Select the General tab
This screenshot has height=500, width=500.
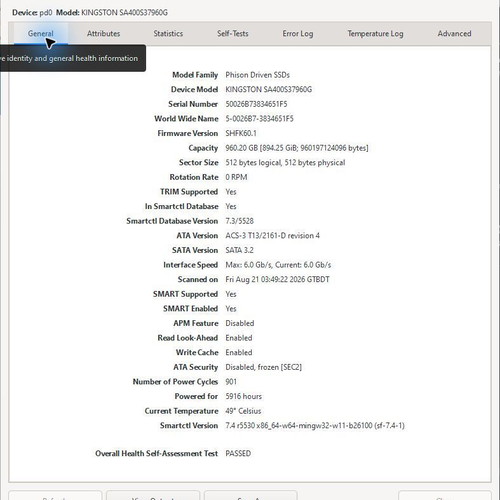[41, 34]
